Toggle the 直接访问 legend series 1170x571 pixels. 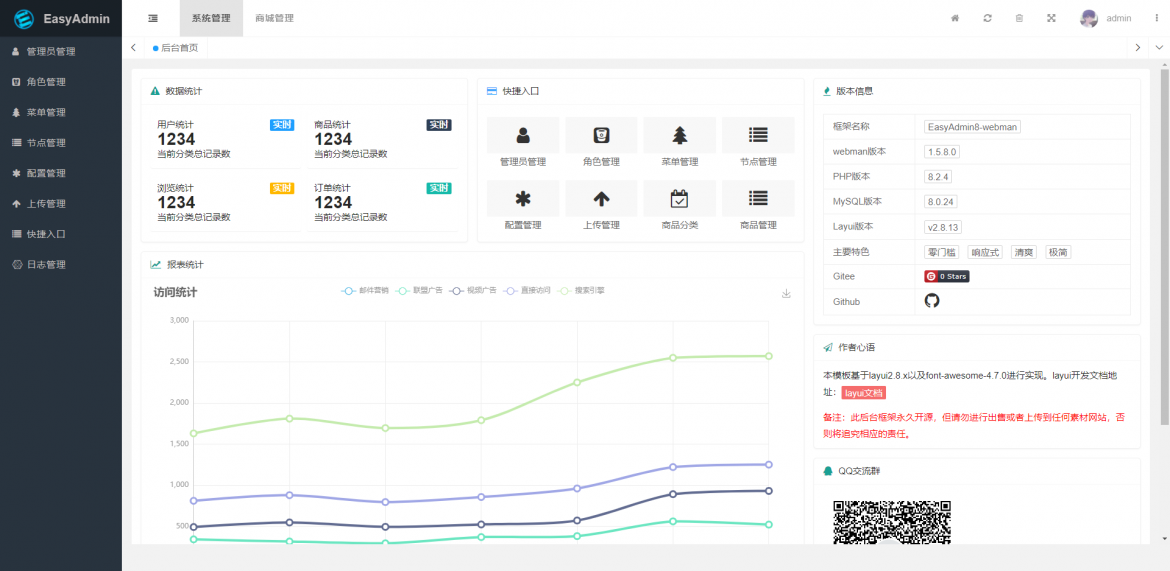(527, 290)
